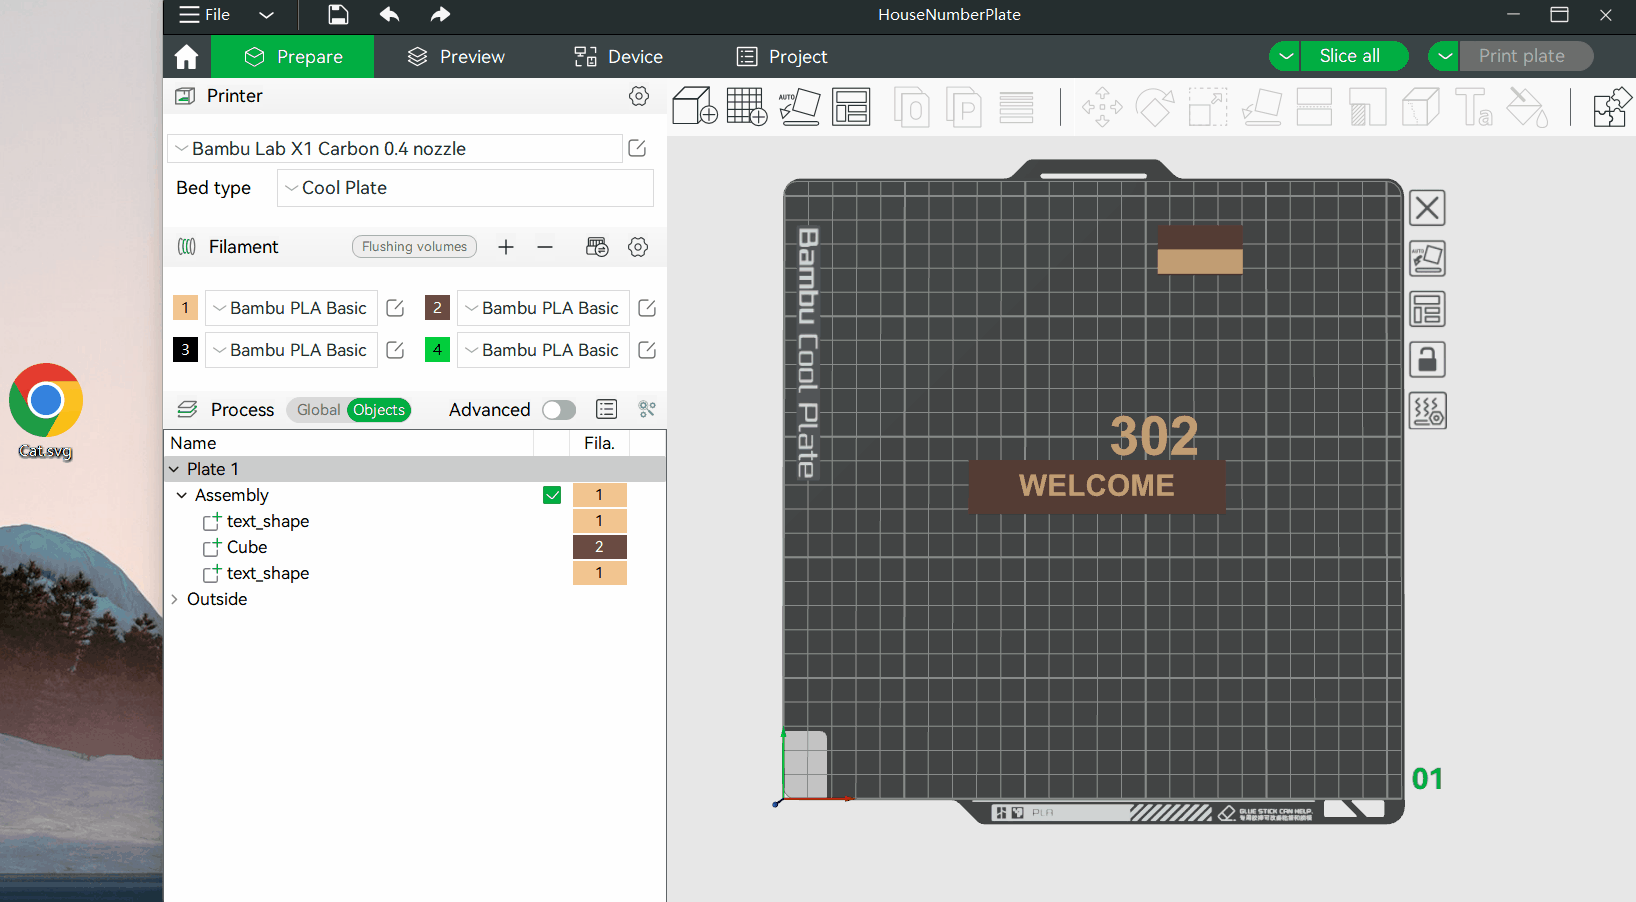1636x902 pixels.
Task: Open the Assembly view puzzle icon
Action: click(1612, 107)
